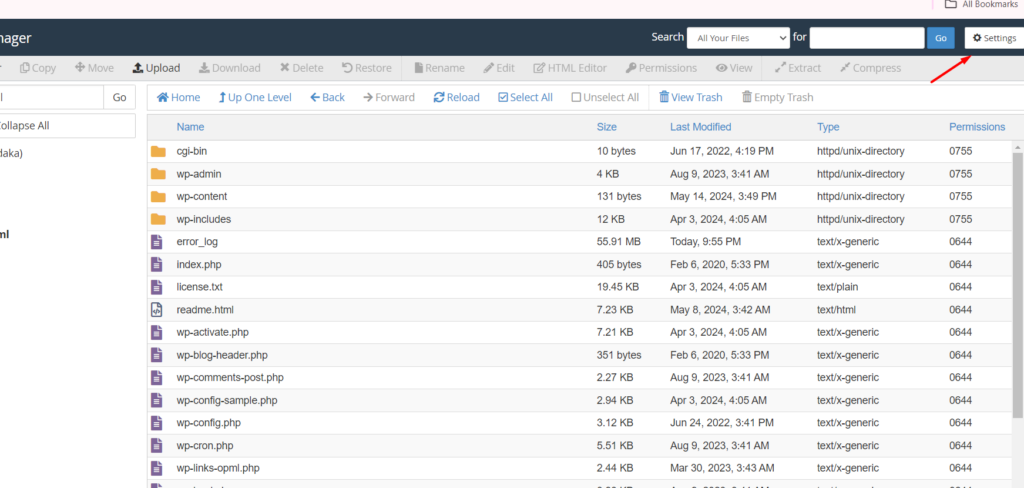This screenshot has width=1024, height=488.
Task: Open the Settings button
Action: tap(993, 38)
